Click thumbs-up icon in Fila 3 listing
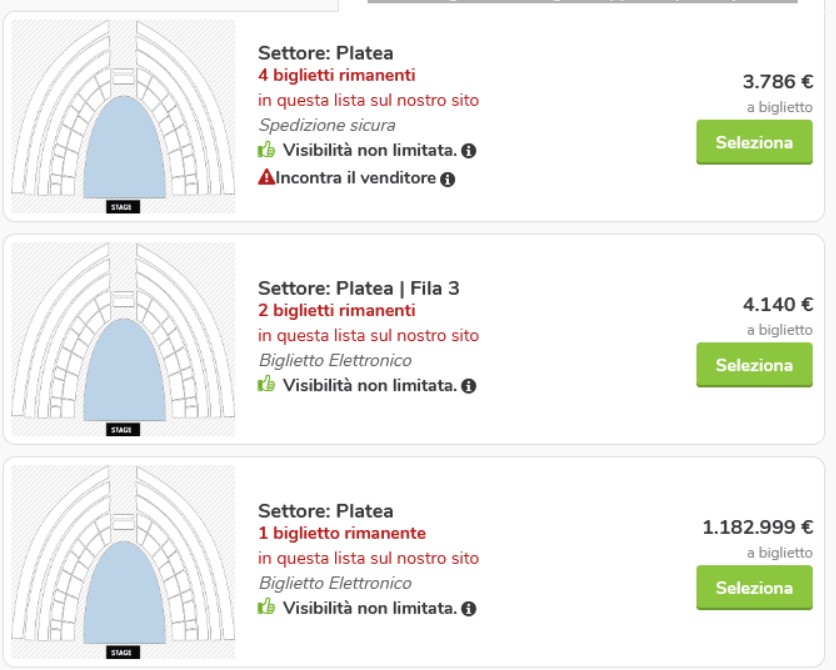Image resolution: width=836 pixels, height=670 pixels. point(266,385)
